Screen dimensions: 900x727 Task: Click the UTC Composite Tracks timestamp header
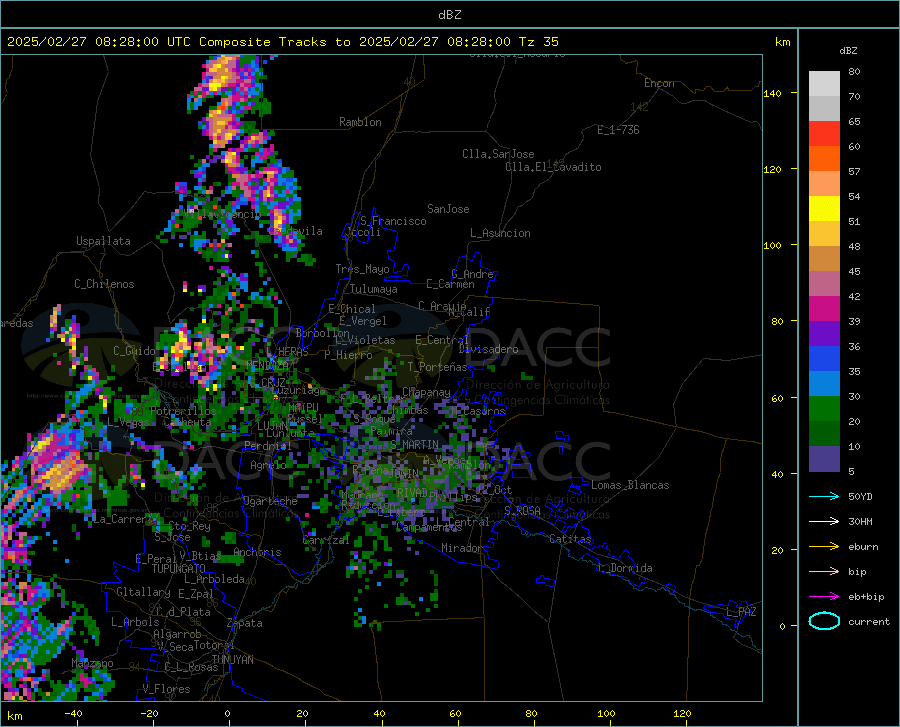point(282,42)
